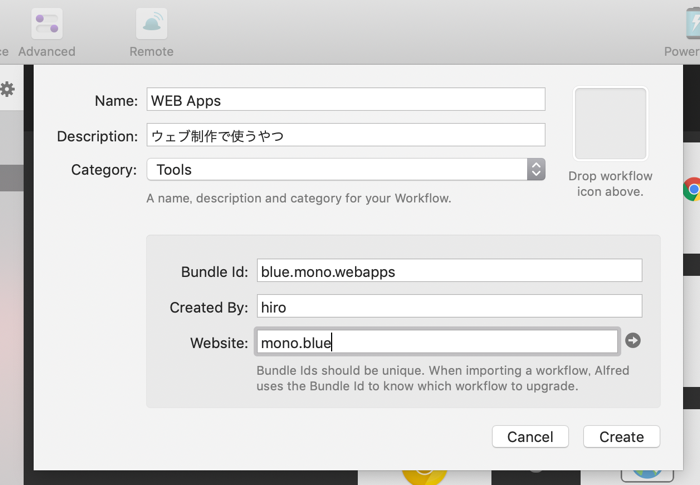Expand the Category Tools dropdown

click(346, 170)
